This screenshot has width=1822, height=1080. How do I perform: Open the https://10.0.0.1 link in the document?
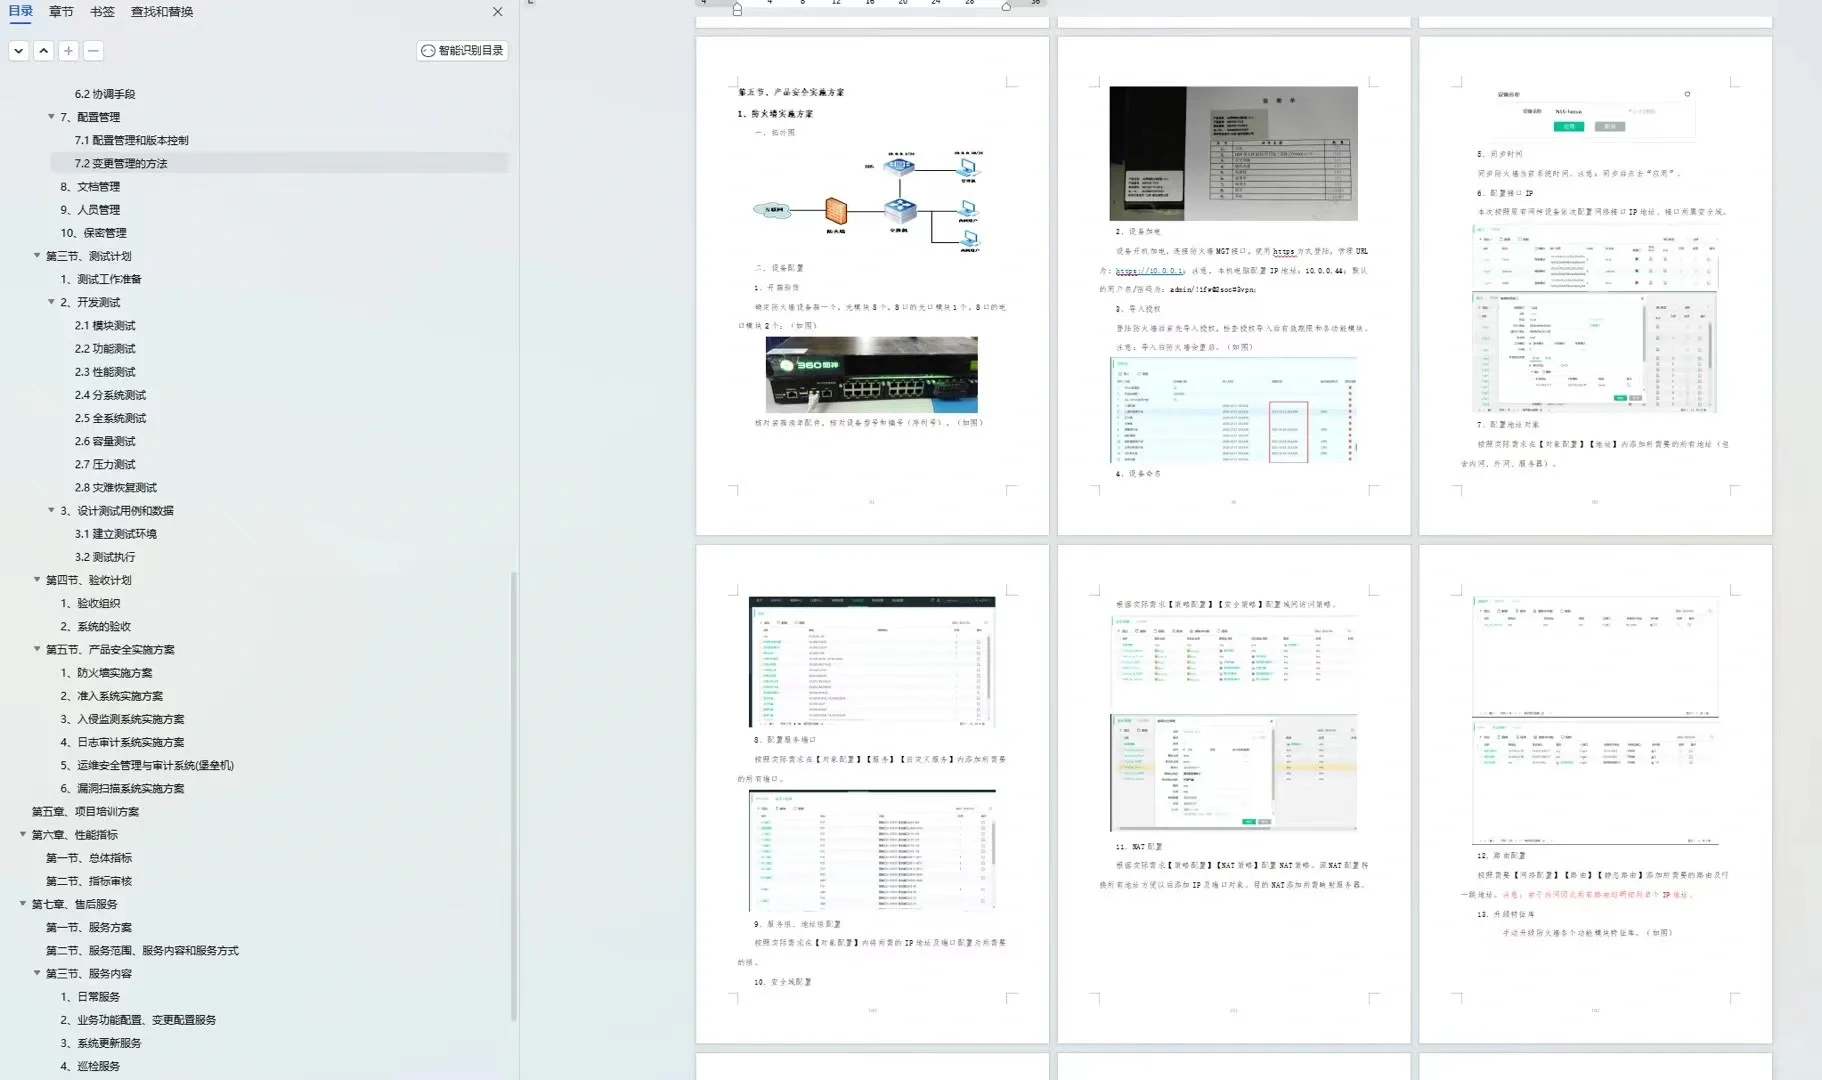click(1150, 271)
